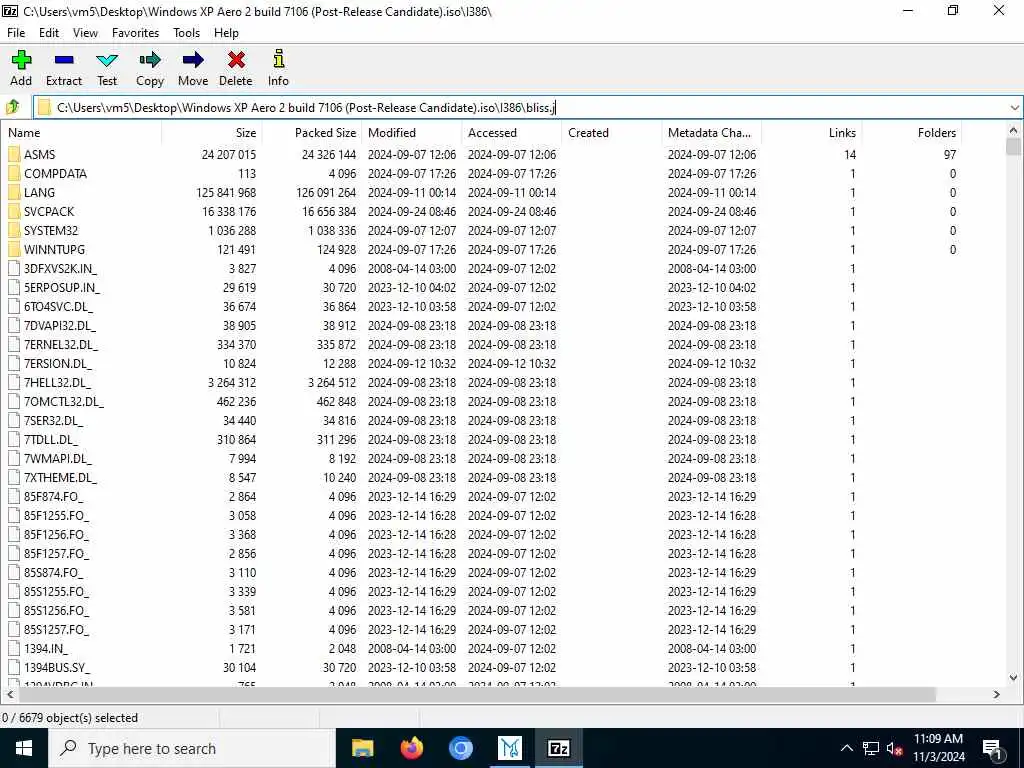1024x768 pixels.
Task: Sort by Folders column header
Action: tap(911, 133)
